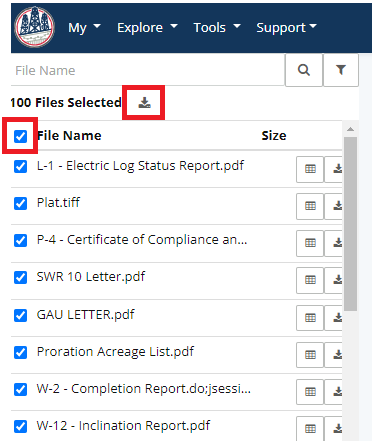This screenshot has height=441, width=372.
Task: Expand the Explore dropdown menu
Action: click(x=147, y=28)
